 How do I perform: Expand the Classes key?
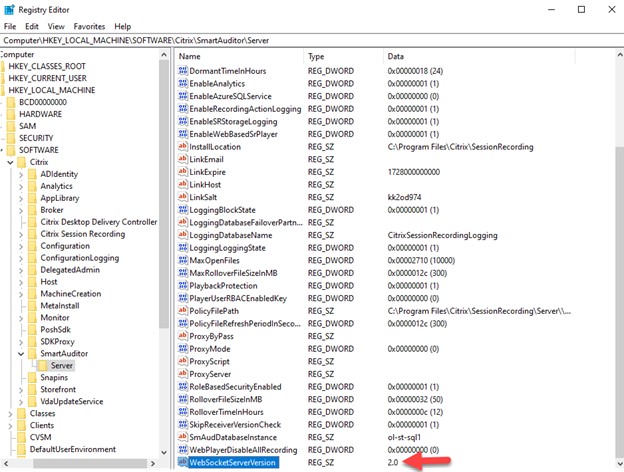(x=10, y=413)
